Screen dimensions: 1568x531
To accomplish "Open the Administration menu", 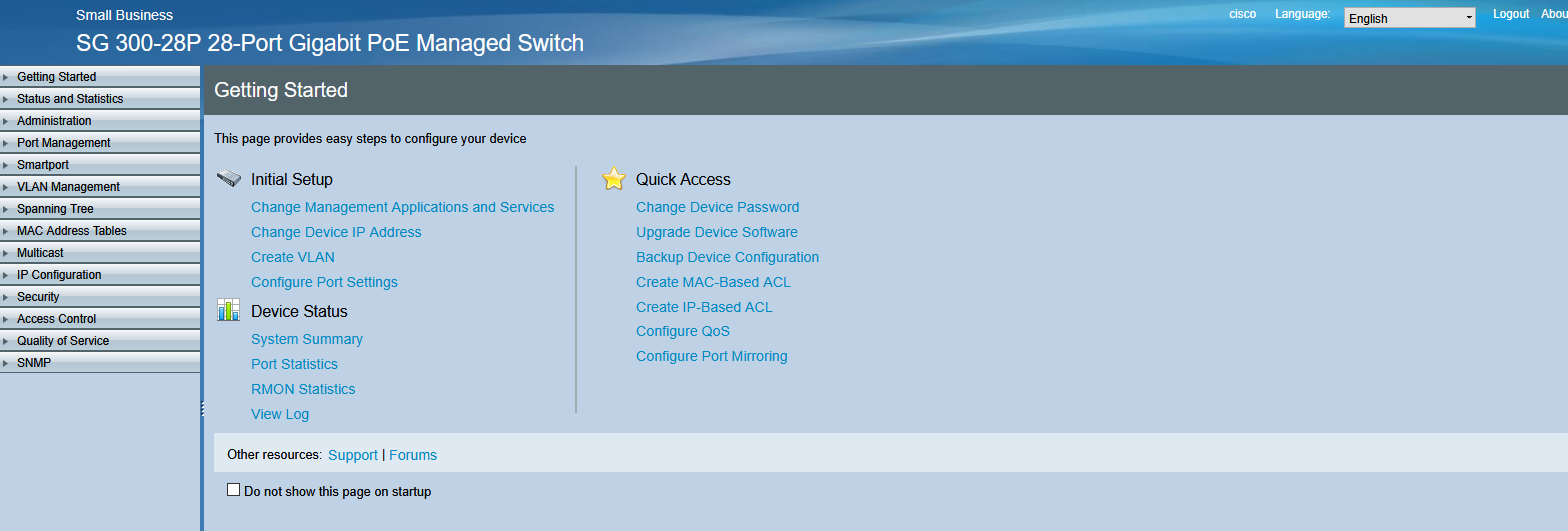I will click(54, 121).
